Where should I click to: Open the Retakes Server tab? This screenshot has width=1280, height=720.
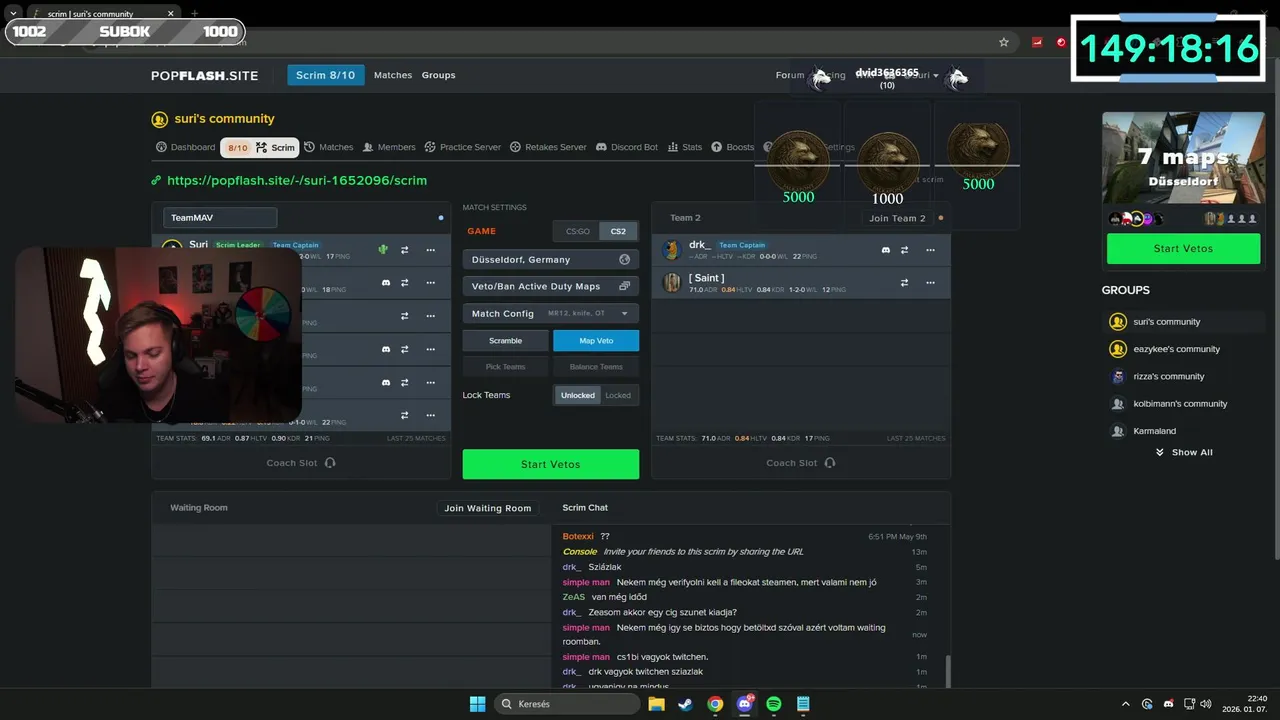[548, 147]
